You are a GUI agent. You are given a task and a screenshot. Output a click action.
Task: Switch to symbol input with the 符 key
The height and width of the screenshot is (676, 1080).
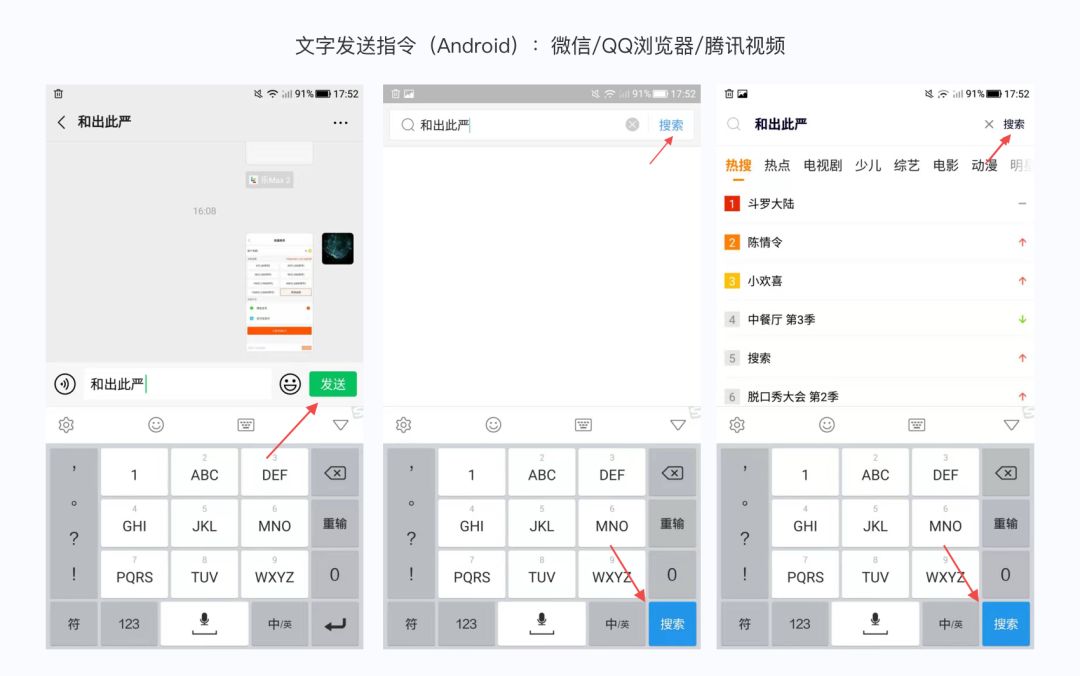[74, 623]
